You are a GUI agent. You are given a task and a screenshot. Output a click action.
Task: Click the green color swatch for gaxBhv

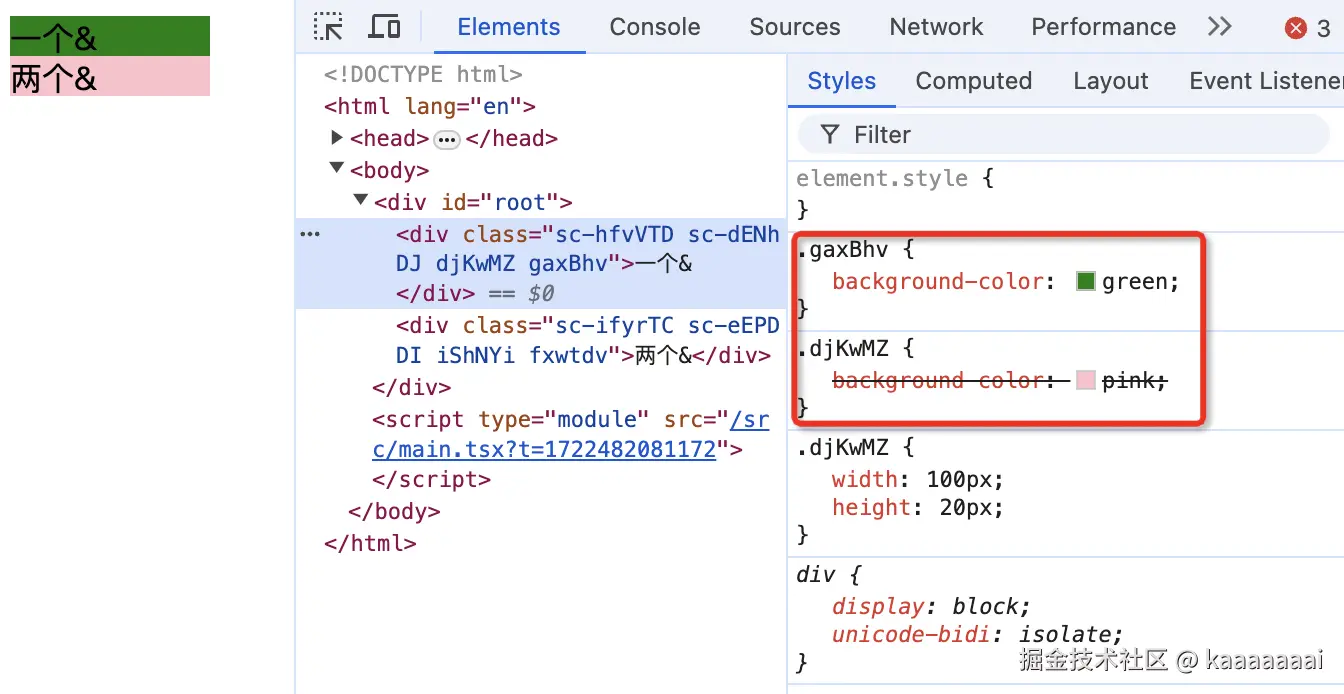tap(1085, 281)
